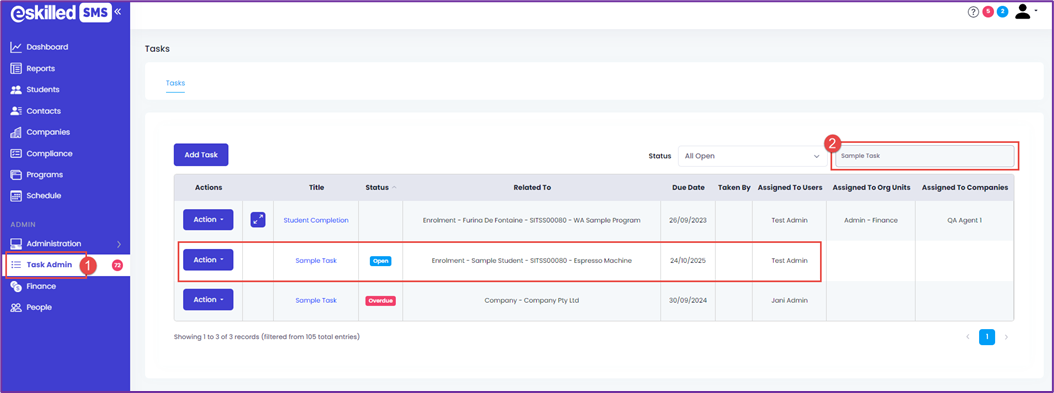
Task: Open the Status filter dropdown showing All Open
Action: click(752, 156)
